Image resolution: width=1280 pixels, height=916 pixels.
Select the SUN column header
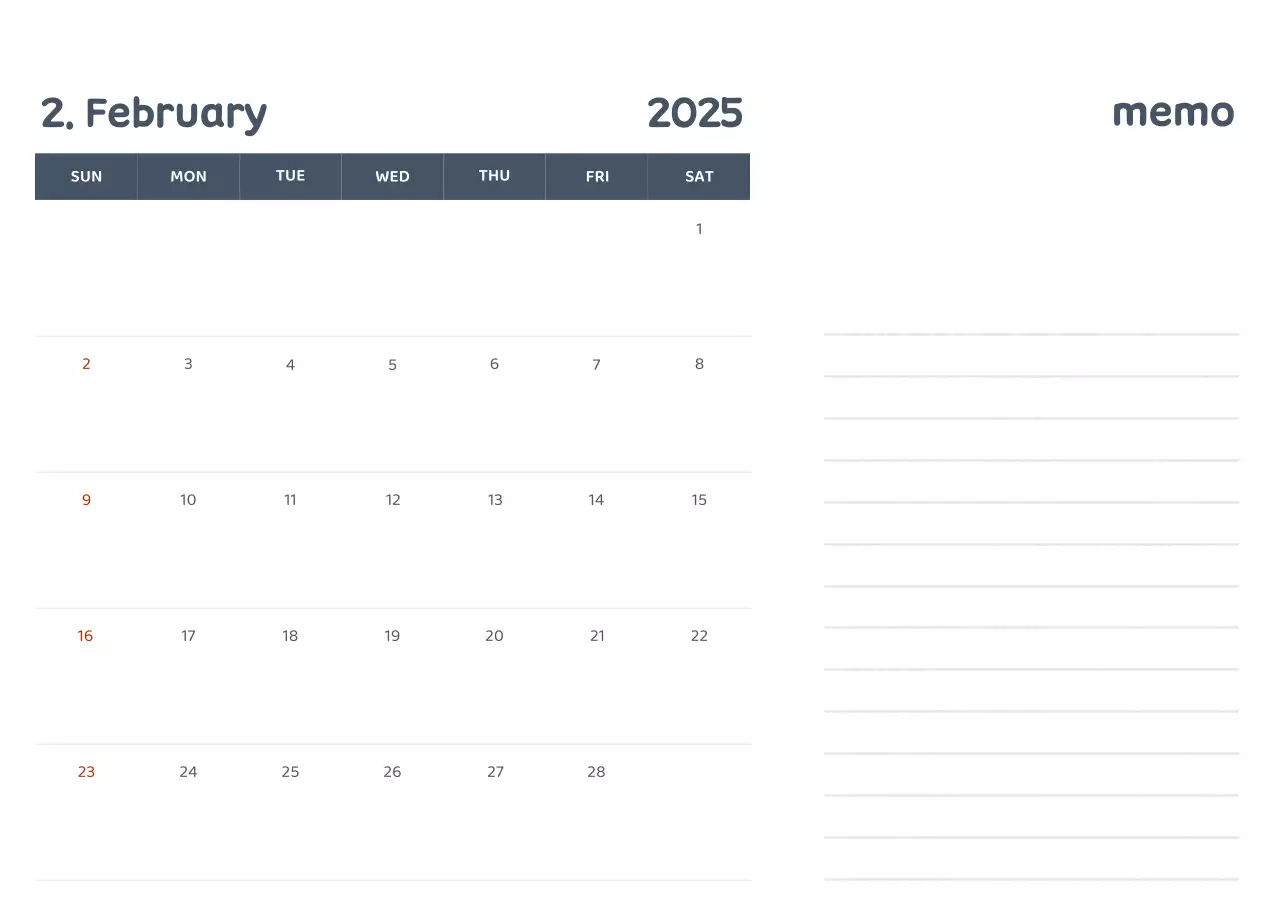pyautogui.click(x=86, y=177)
